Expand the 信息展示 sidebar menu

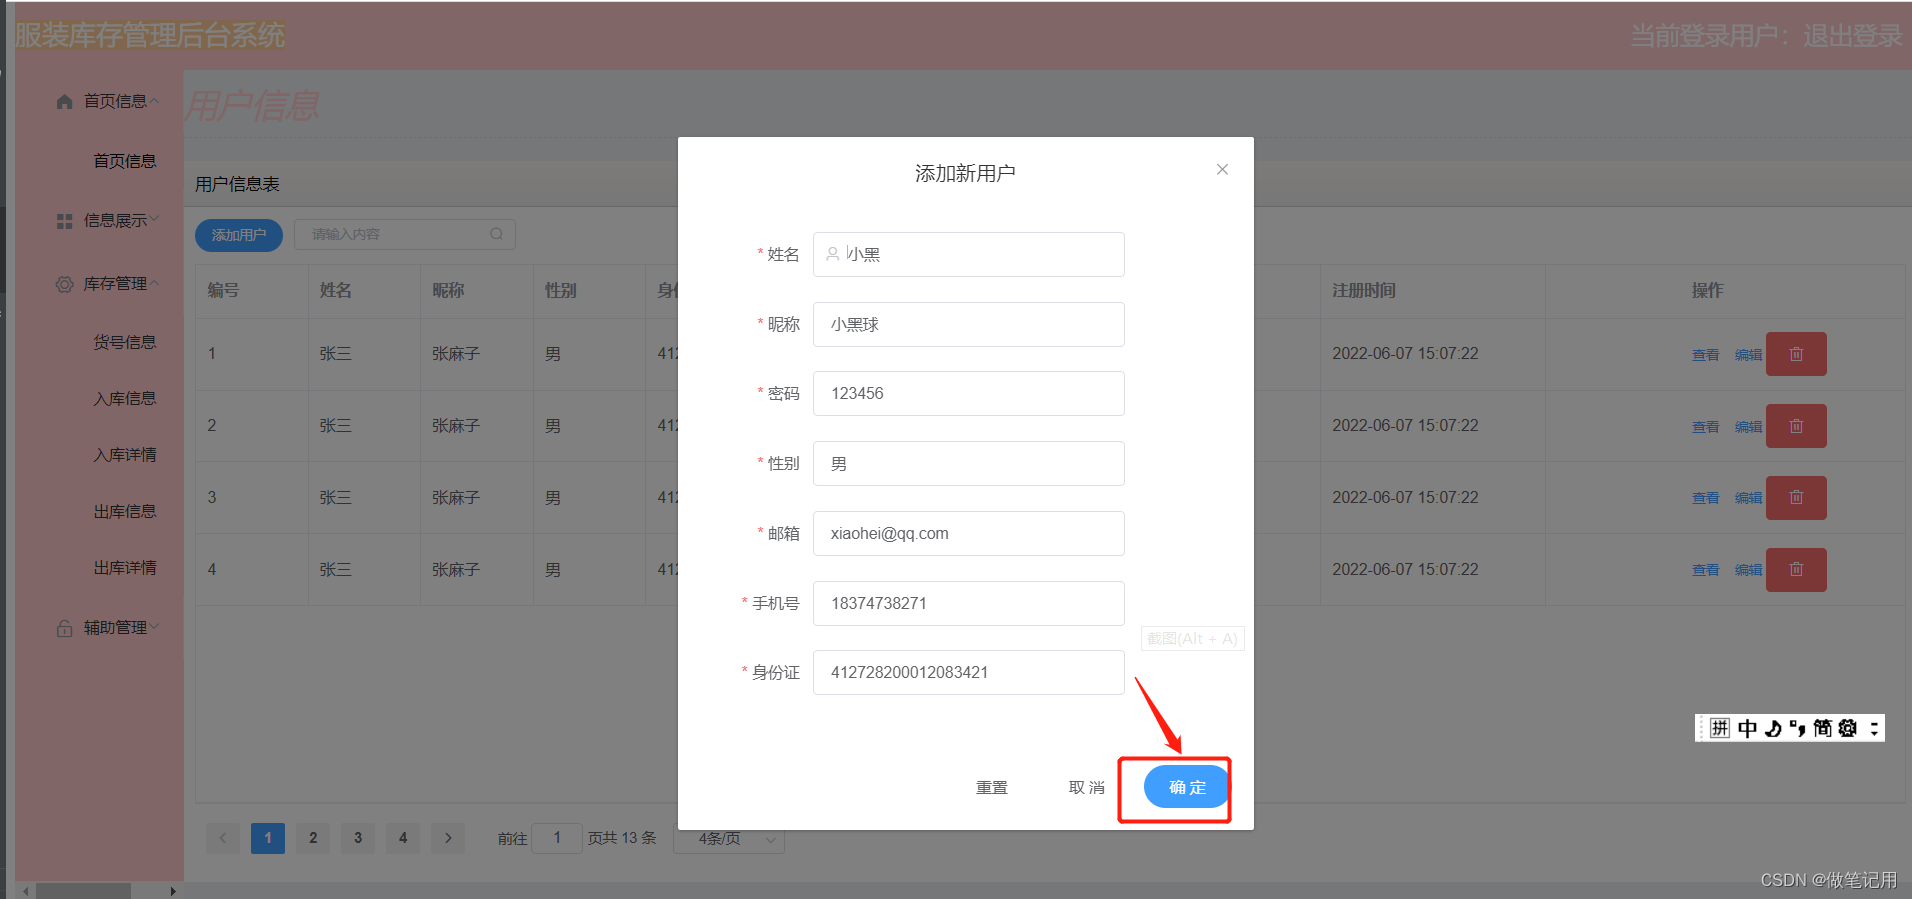(155, 220)
